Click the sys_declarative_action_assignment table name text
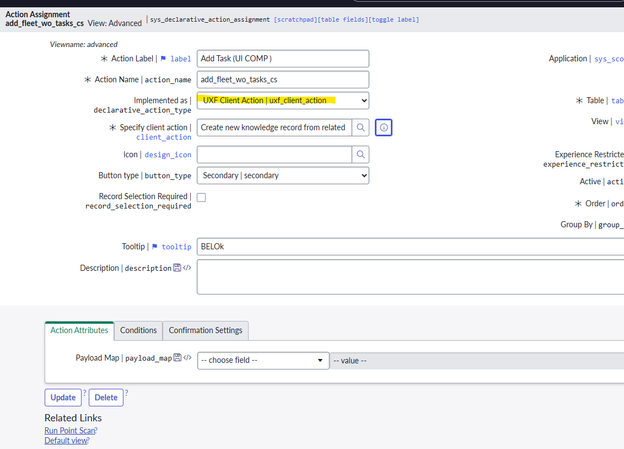This screenshot has height=449, width=624. point(210,20)
